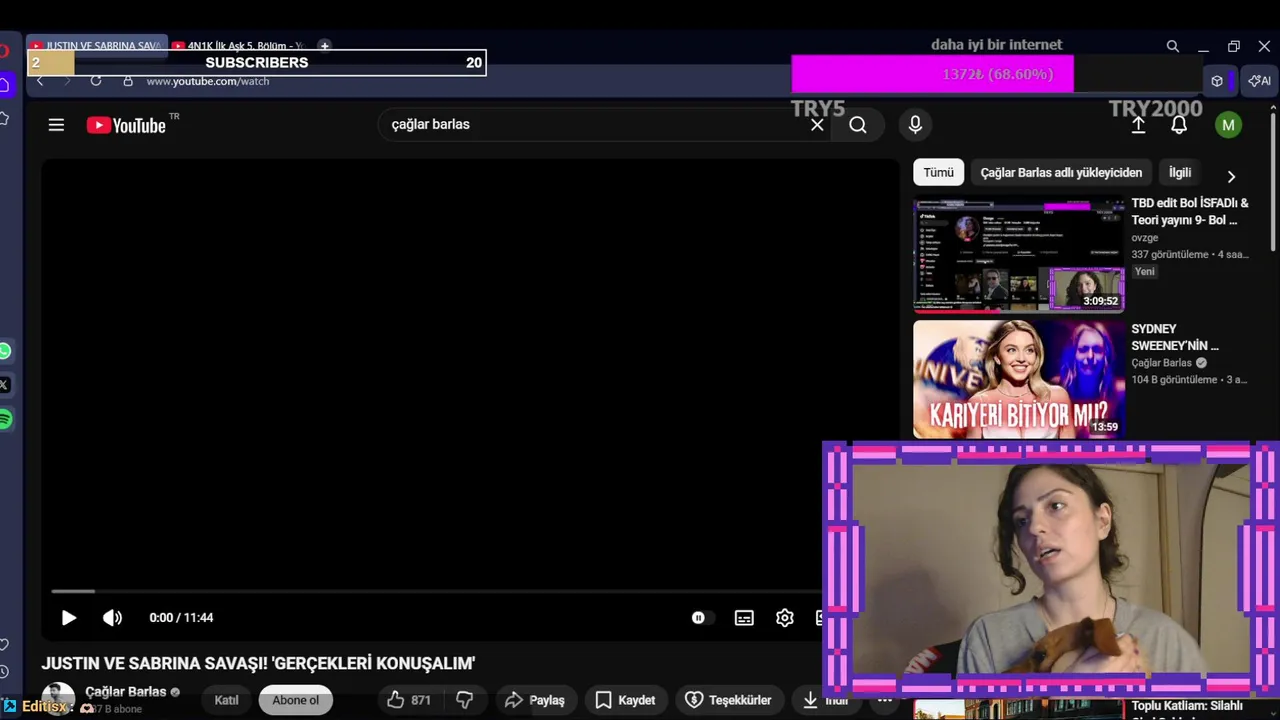Image resolution: width=1280 pixels, height=720 pixels.
Task: Subscribe with Abone ol button
Action: click(x=295, y=700)
